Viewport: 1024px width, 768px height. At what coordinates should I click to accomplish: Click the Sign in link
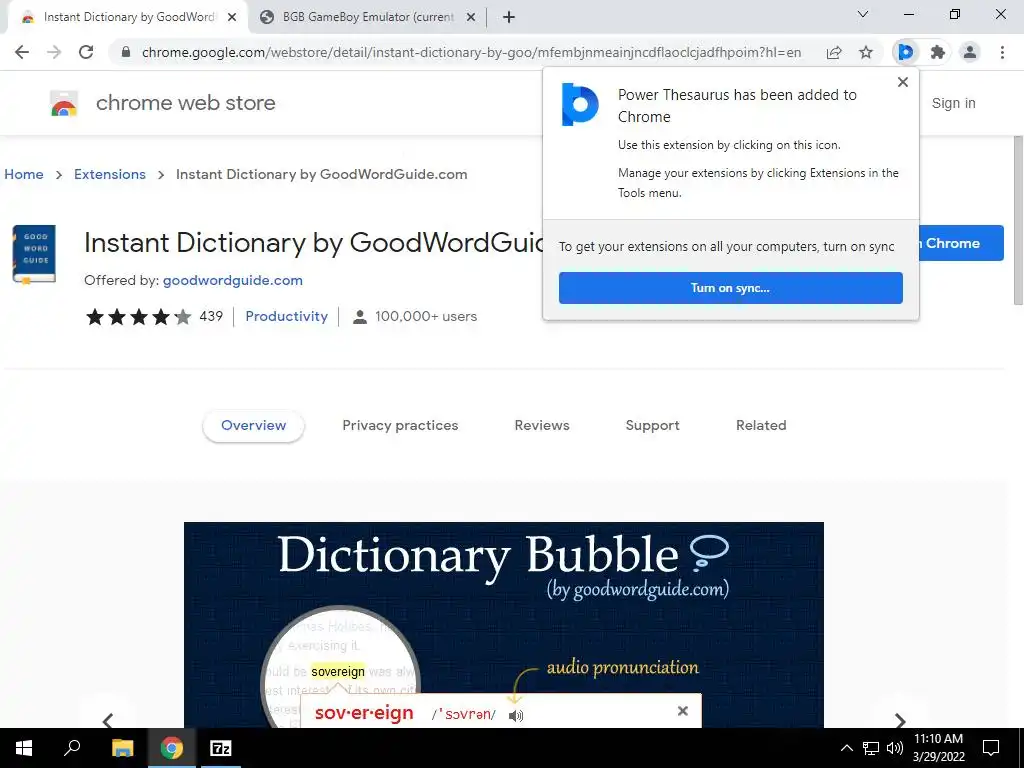pos(953,103)
